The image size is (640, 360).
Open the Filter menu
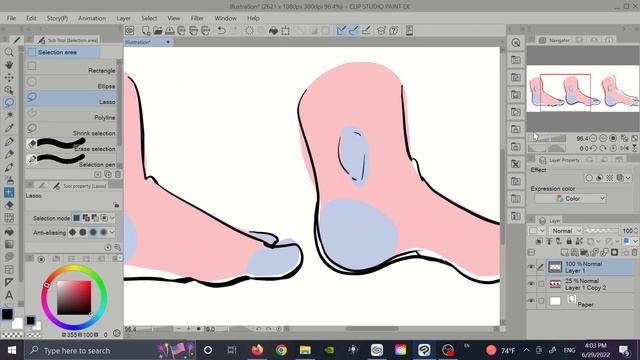197,18
